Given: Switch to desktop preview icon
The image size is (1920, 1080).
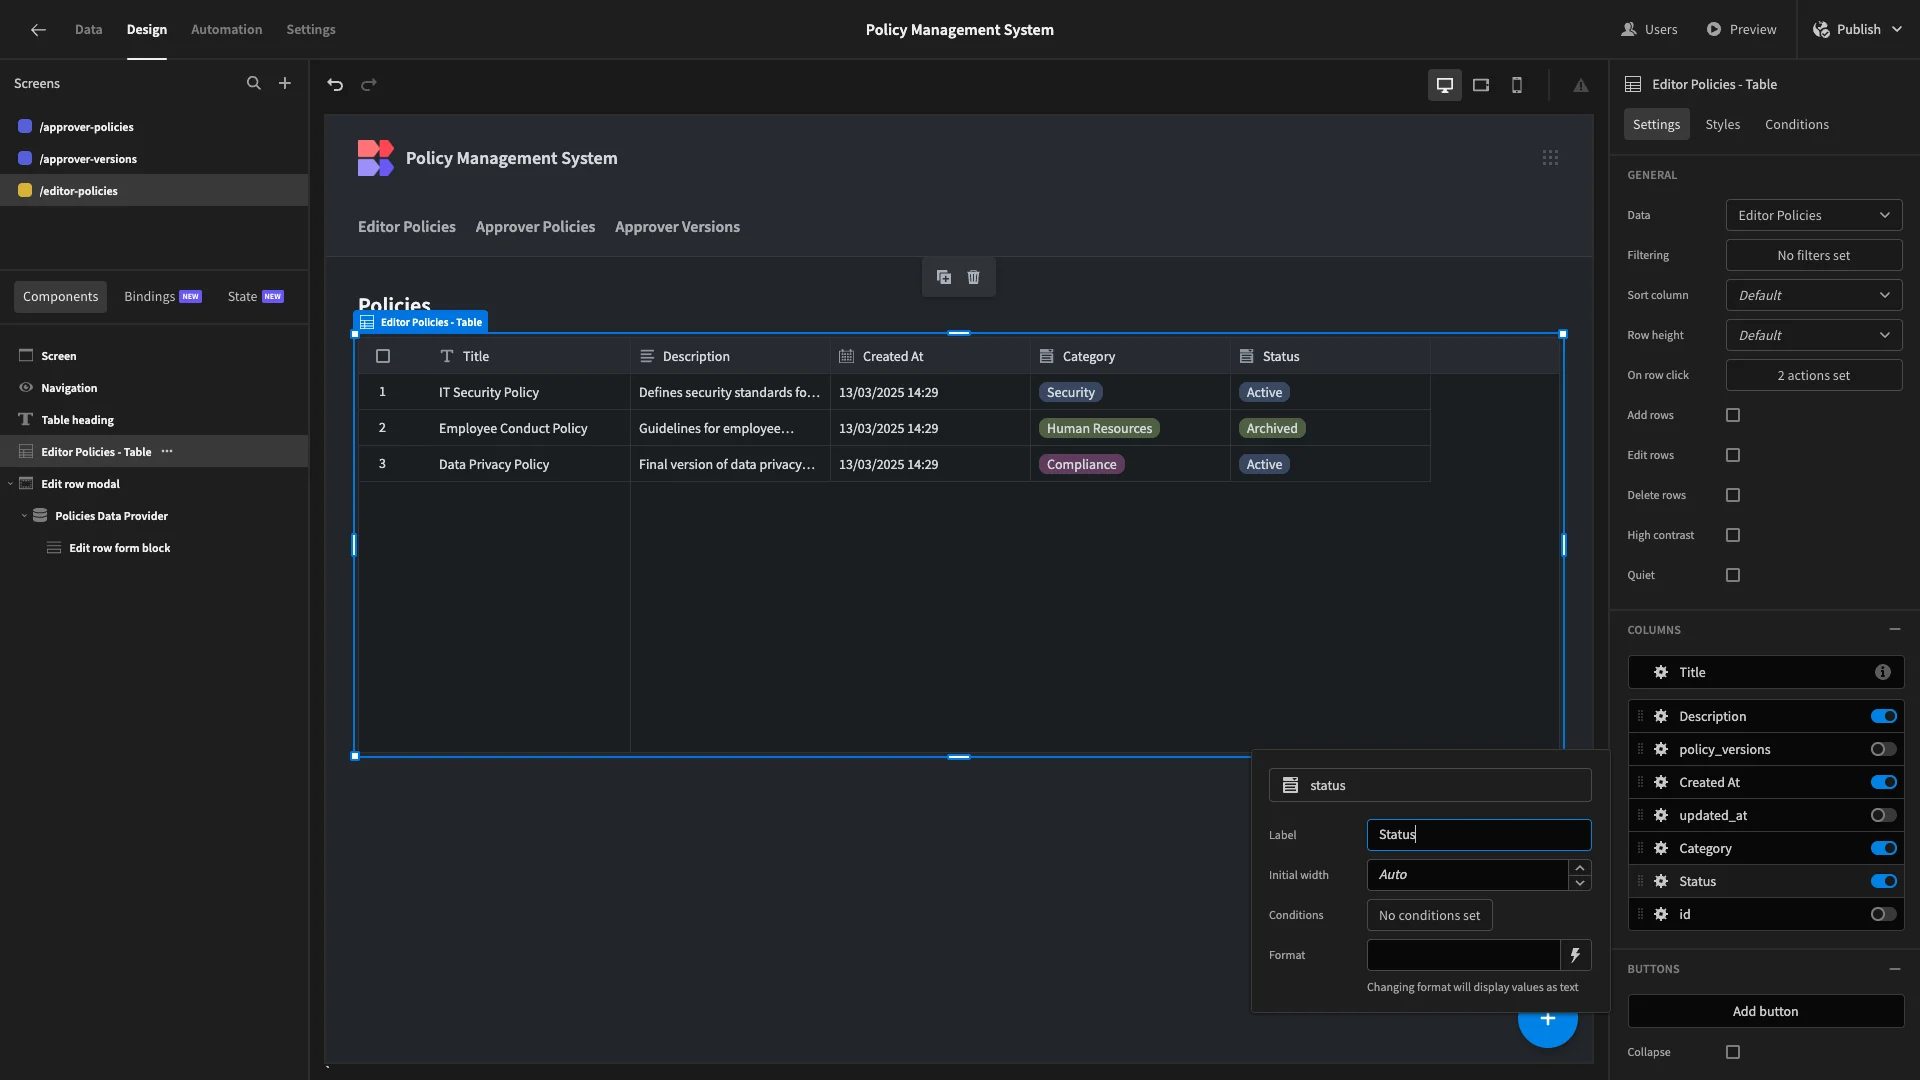Looking at the screenshot, I should click(x=1445, y=85).
